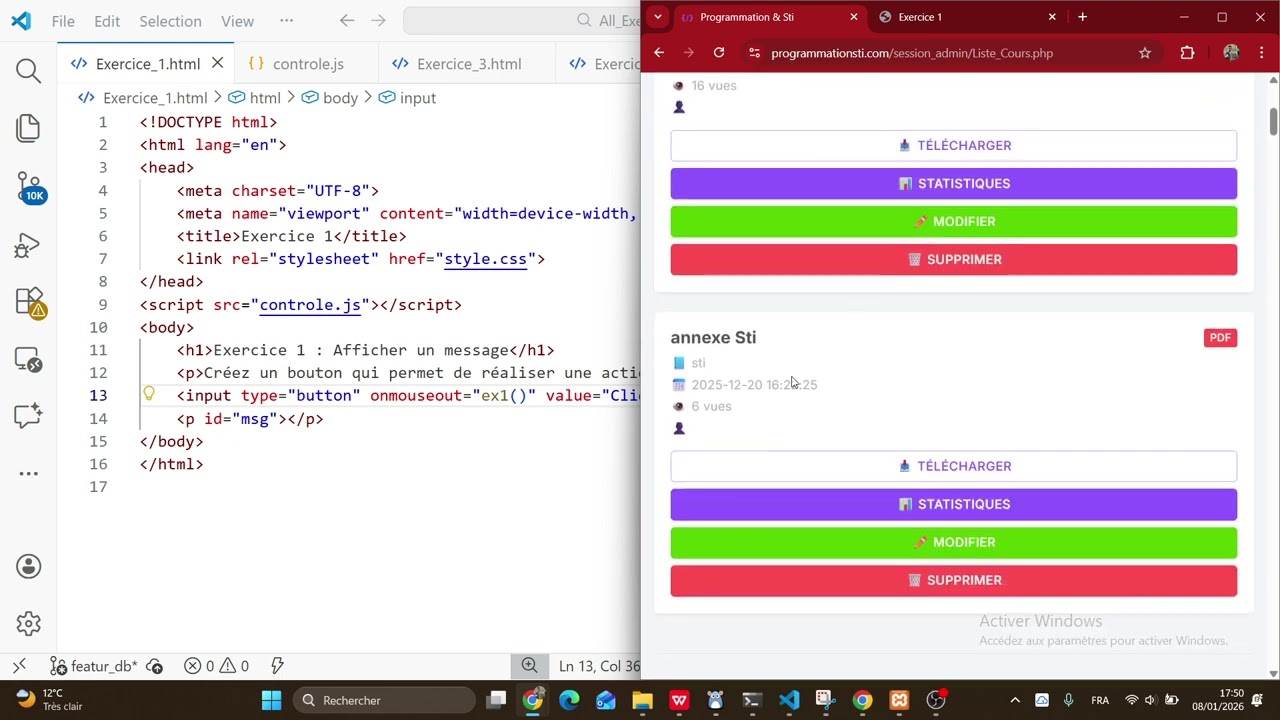Click STATISTIQUES for annexe Sti
The image size is (1280, 720).
click(953, 504)
